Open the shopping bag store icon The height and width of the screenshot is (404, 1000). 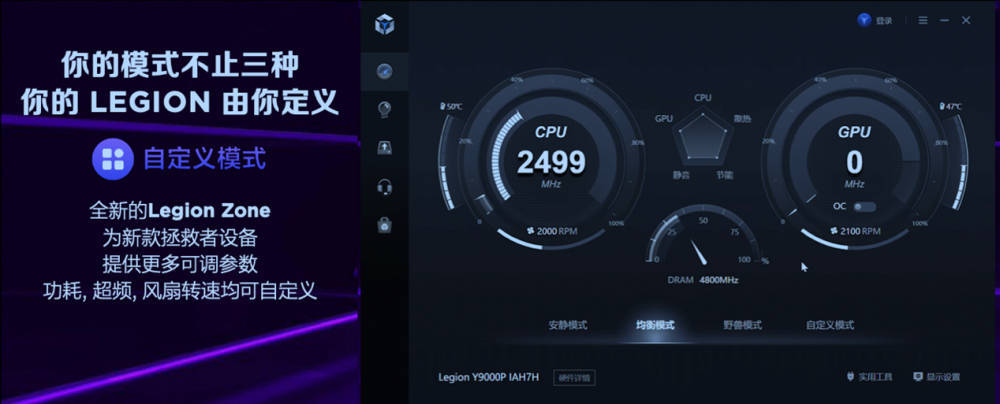coord(385,225)
